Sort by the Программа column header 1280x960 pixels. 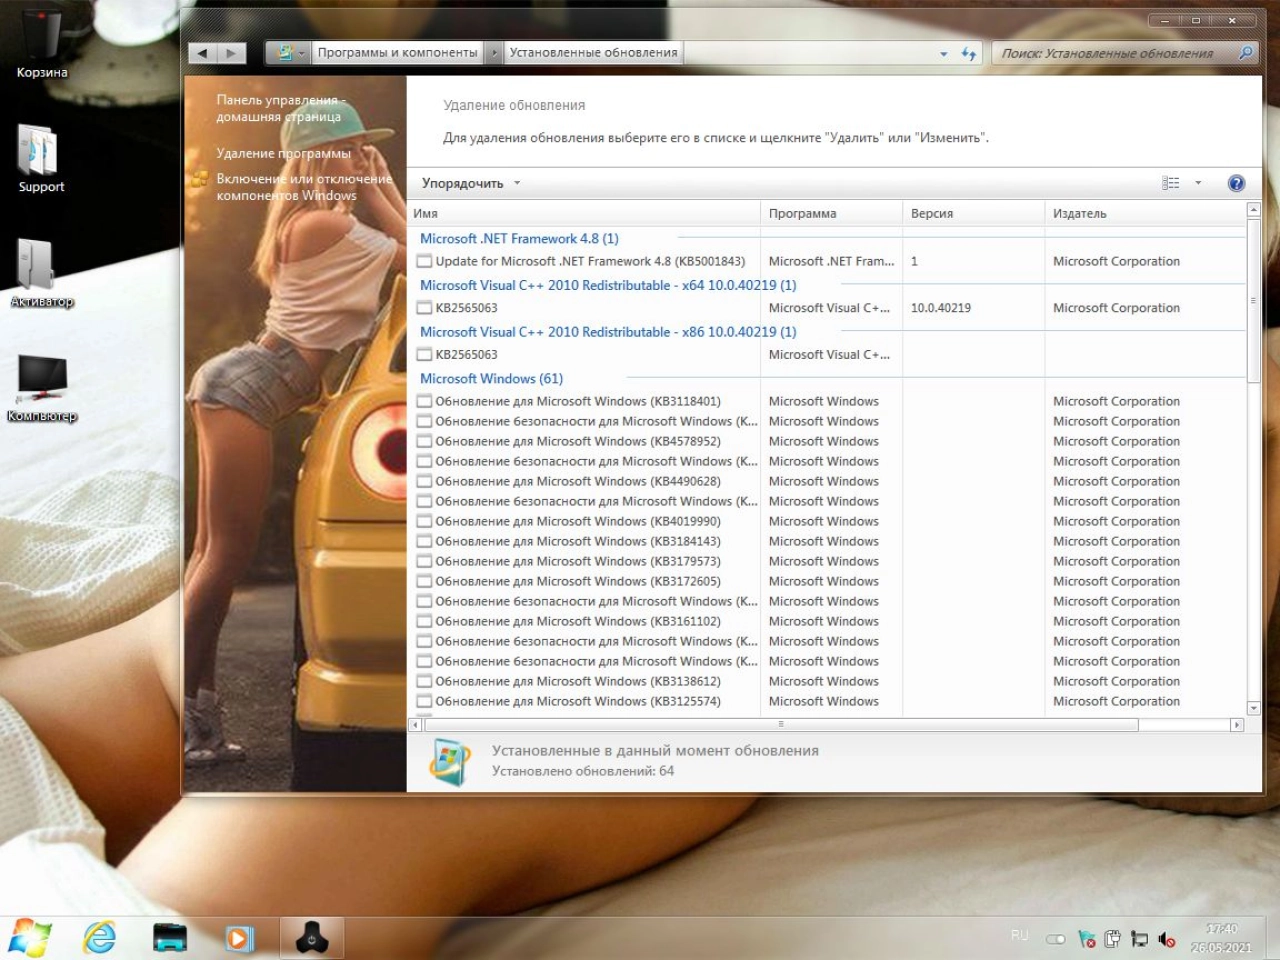pyautogui.click(x=832, y=213)
